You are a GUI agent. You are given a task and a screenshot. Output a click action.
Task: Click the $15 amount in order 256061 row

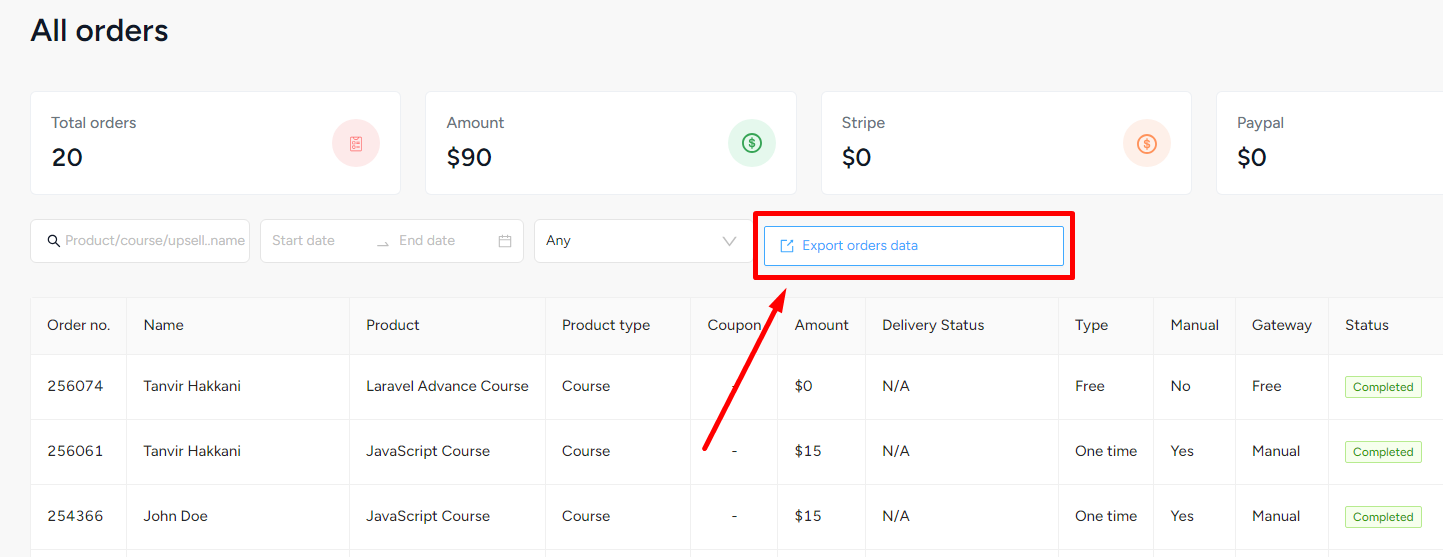click(808, 451)
